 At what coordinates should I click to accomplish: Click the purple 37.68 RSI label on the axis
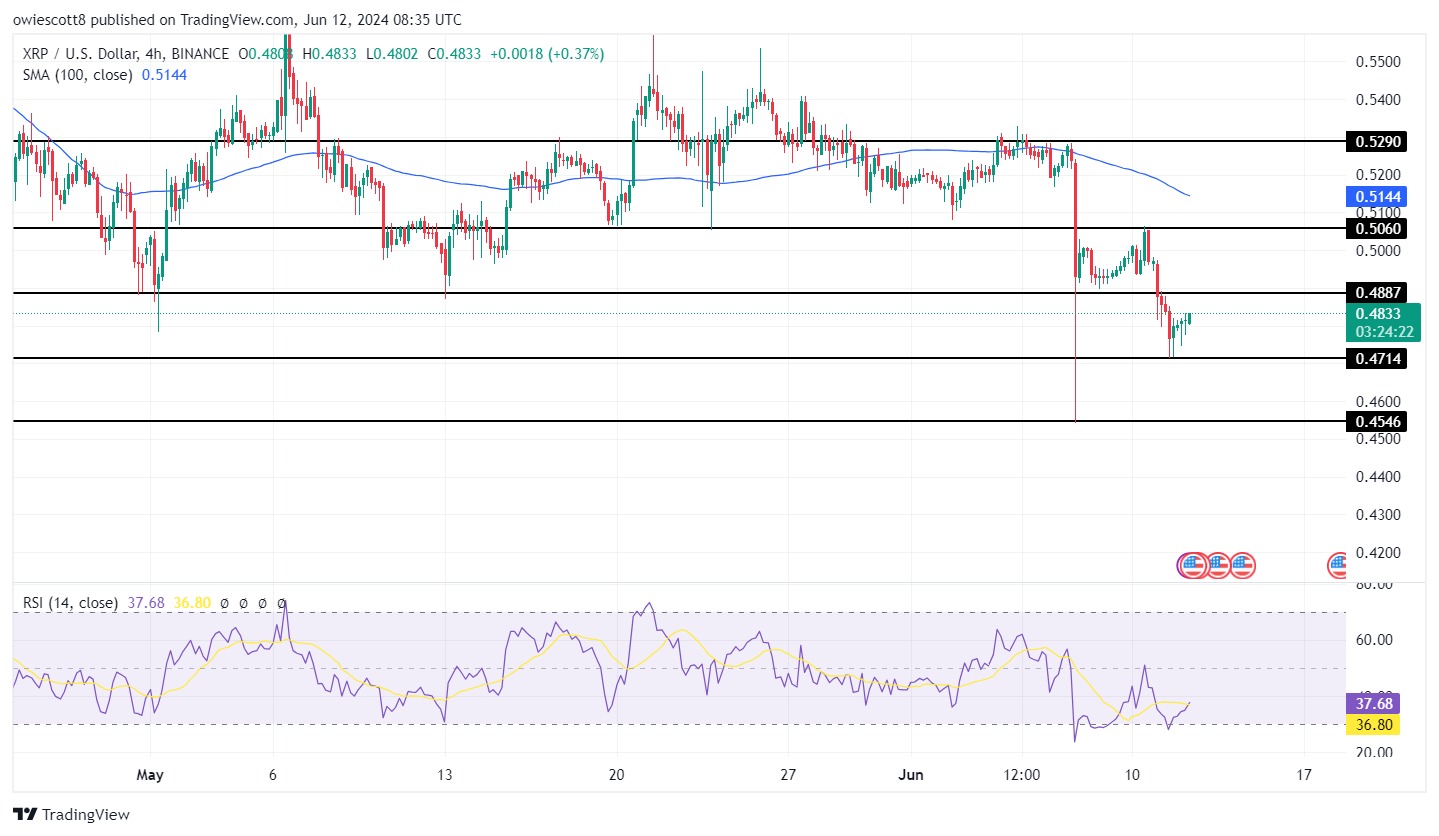(x=1374, y=703)
